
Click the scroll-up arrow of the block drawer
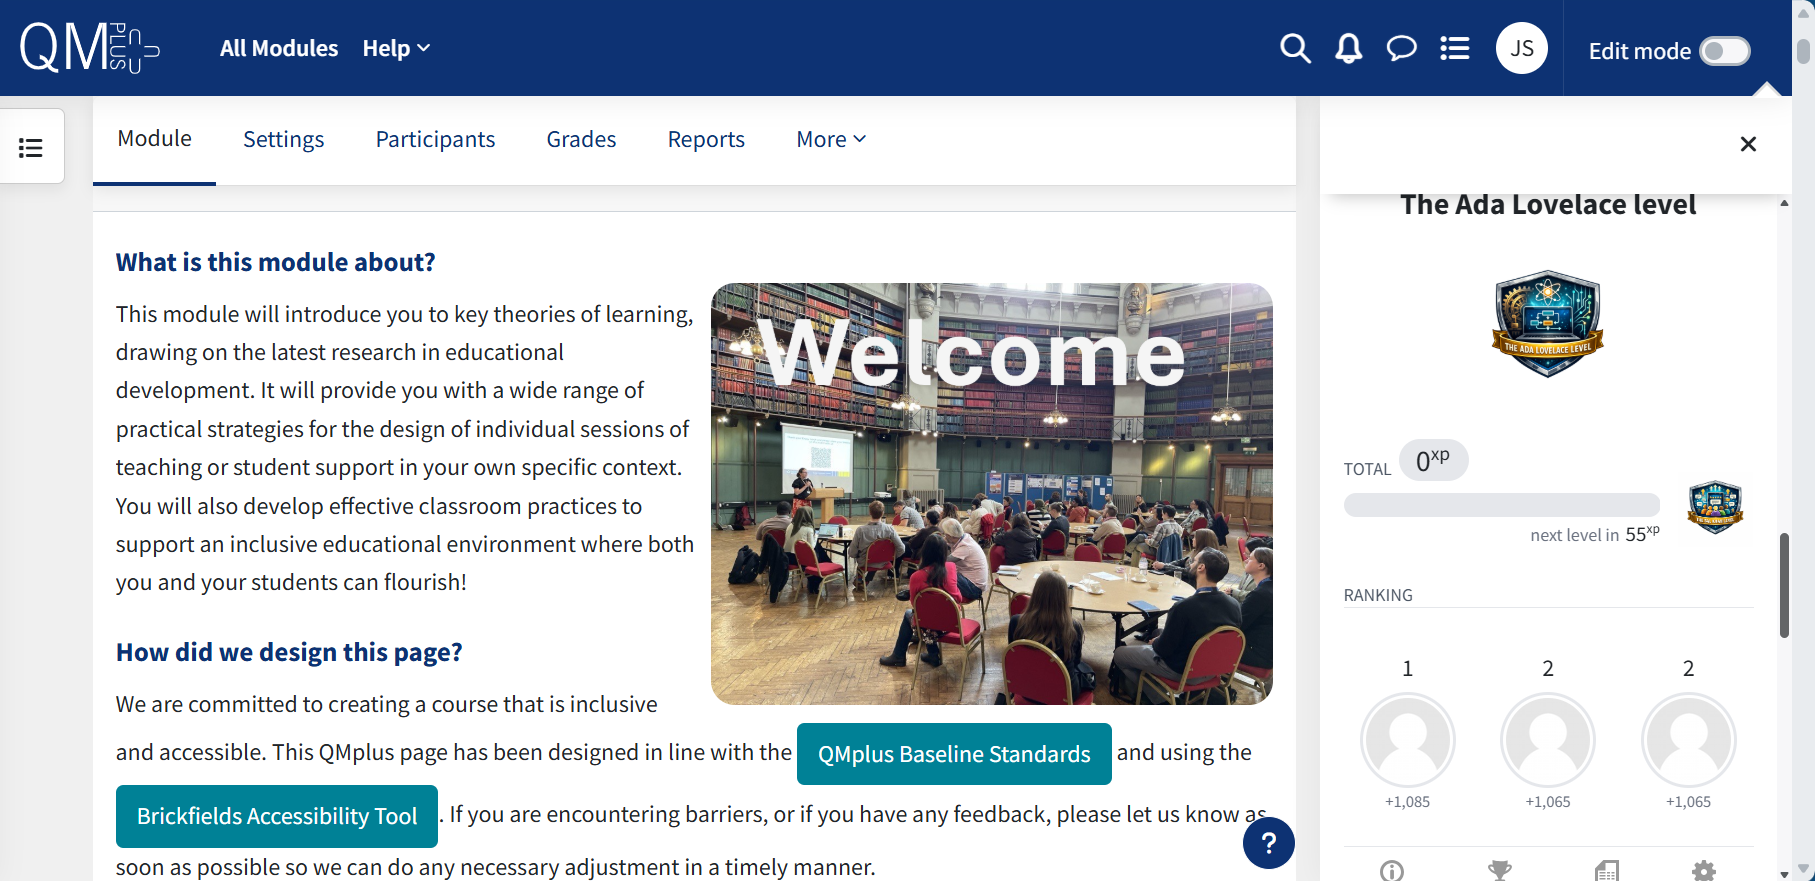pyautogui.click(x=1784, y=203)
